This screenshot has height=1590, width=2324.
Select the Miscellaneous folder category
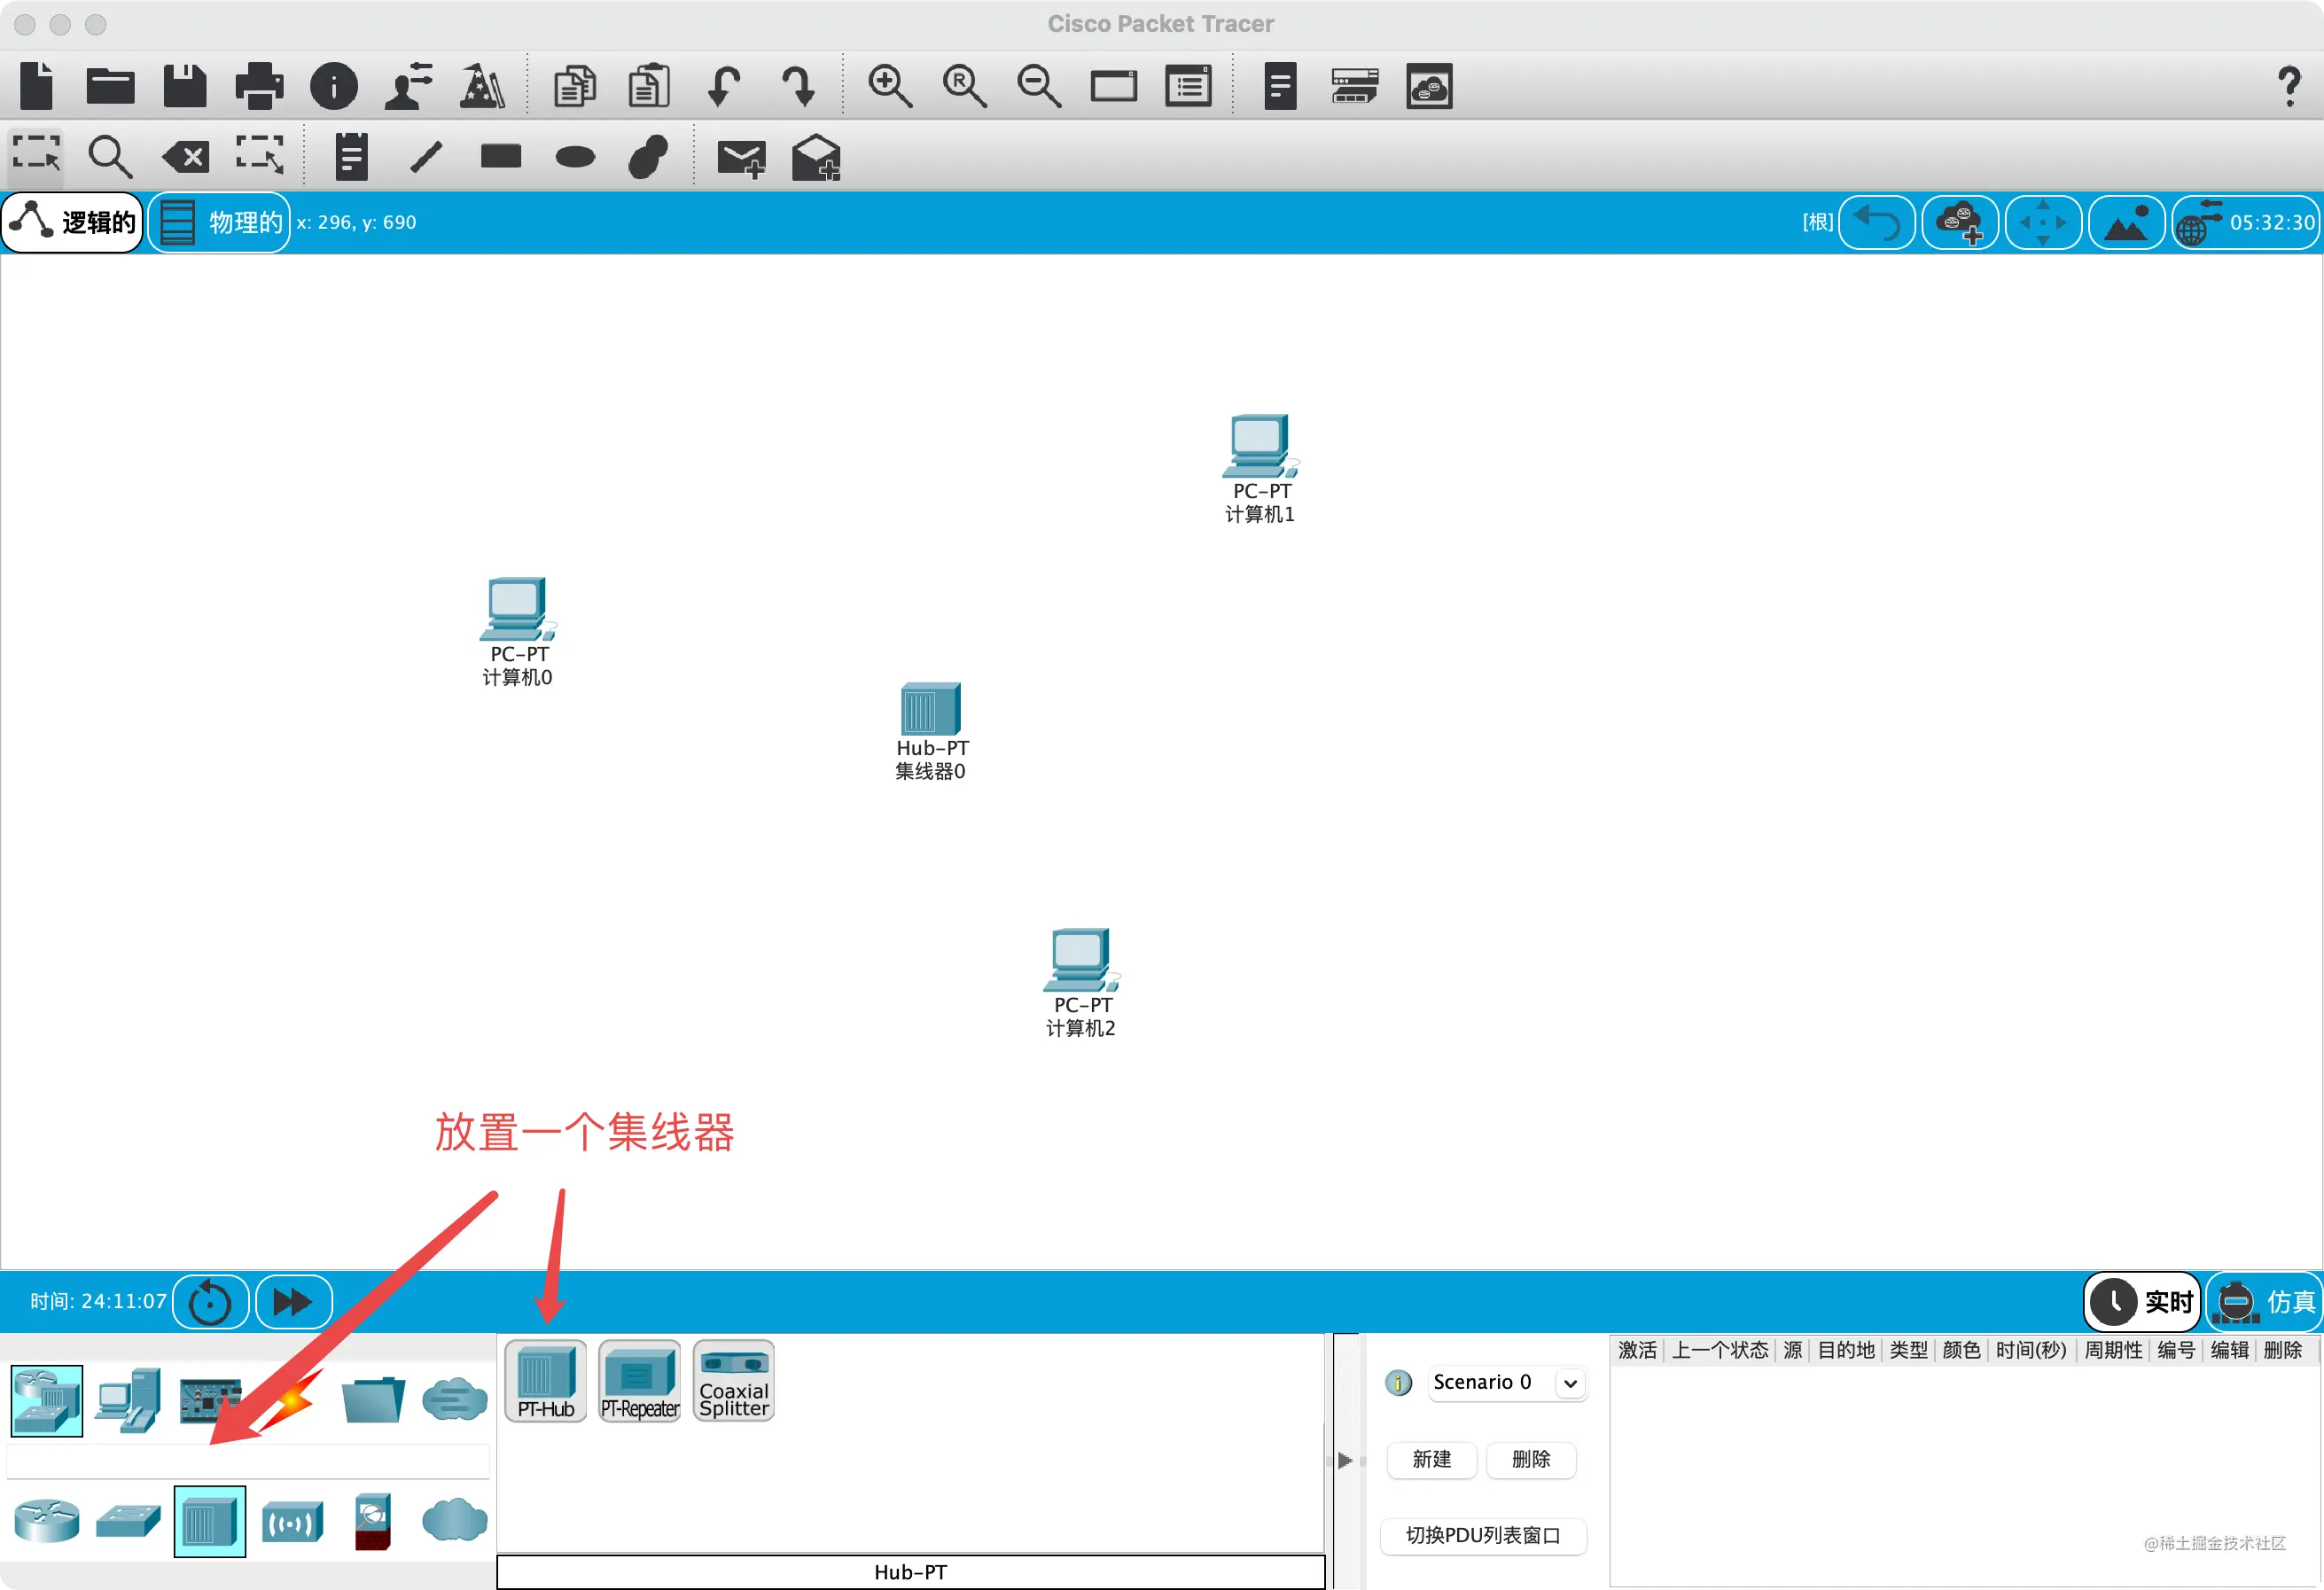[373, 1400]
